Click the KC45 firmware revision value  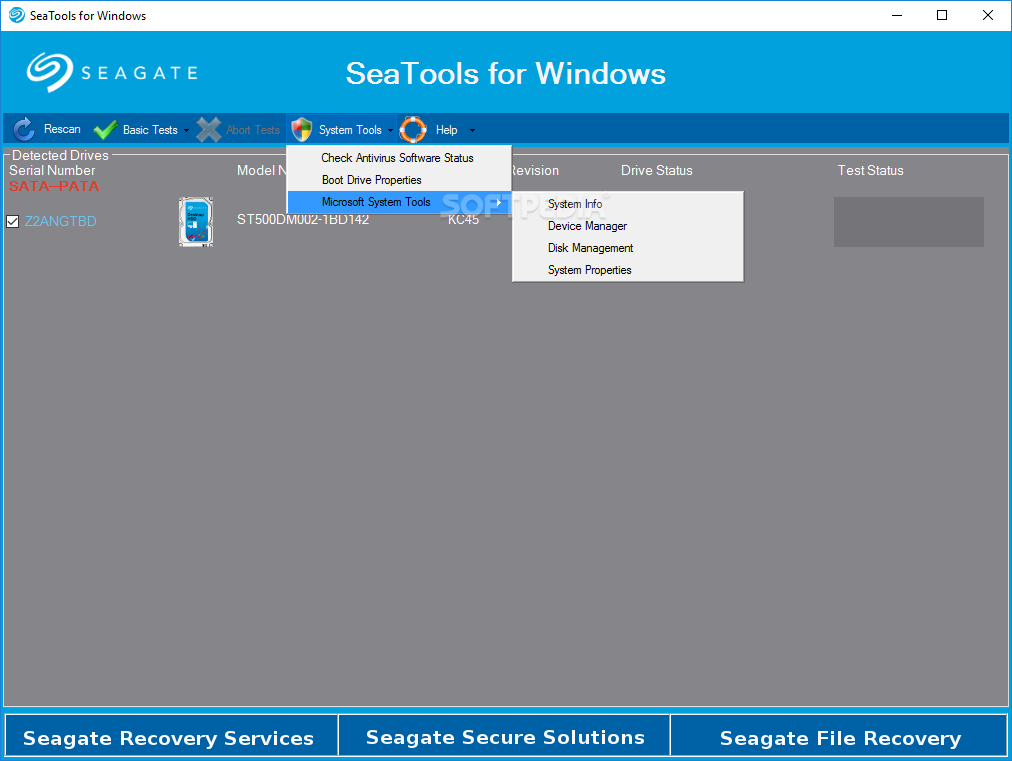click(x=463, y=219)
